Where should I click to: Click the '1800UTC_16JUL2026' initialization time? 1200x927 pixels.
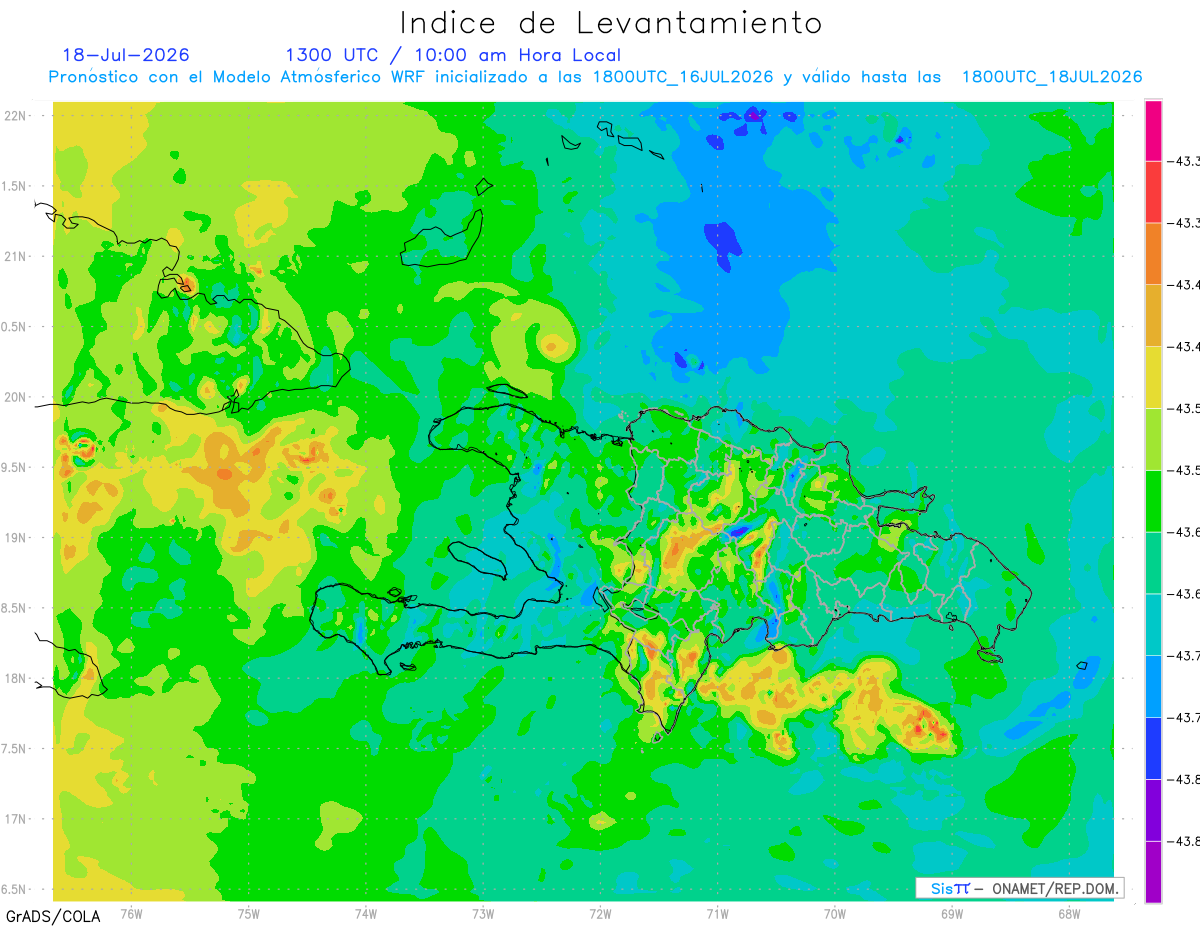[684, 77]
